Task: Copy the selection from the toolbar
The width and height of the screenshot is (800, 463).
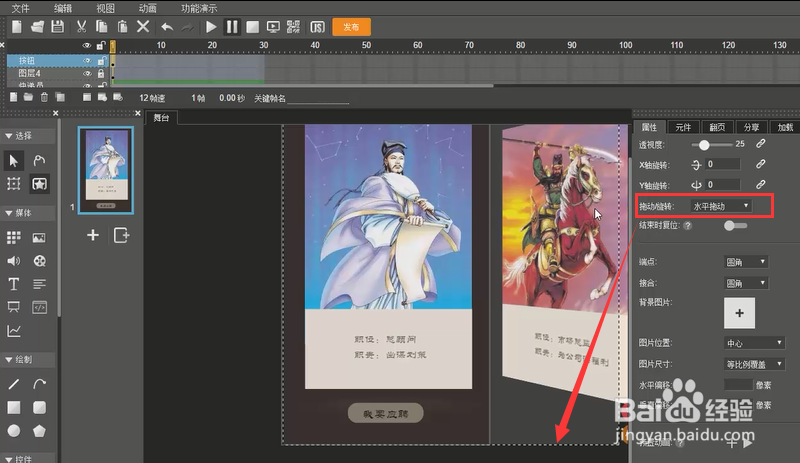Action: tap(102, 27)
